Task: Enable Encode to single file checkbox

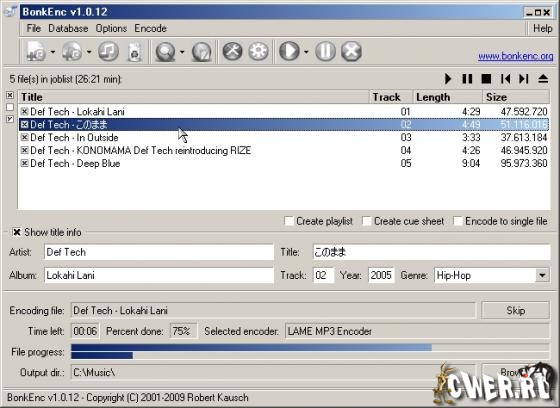Action: (458, 221)
